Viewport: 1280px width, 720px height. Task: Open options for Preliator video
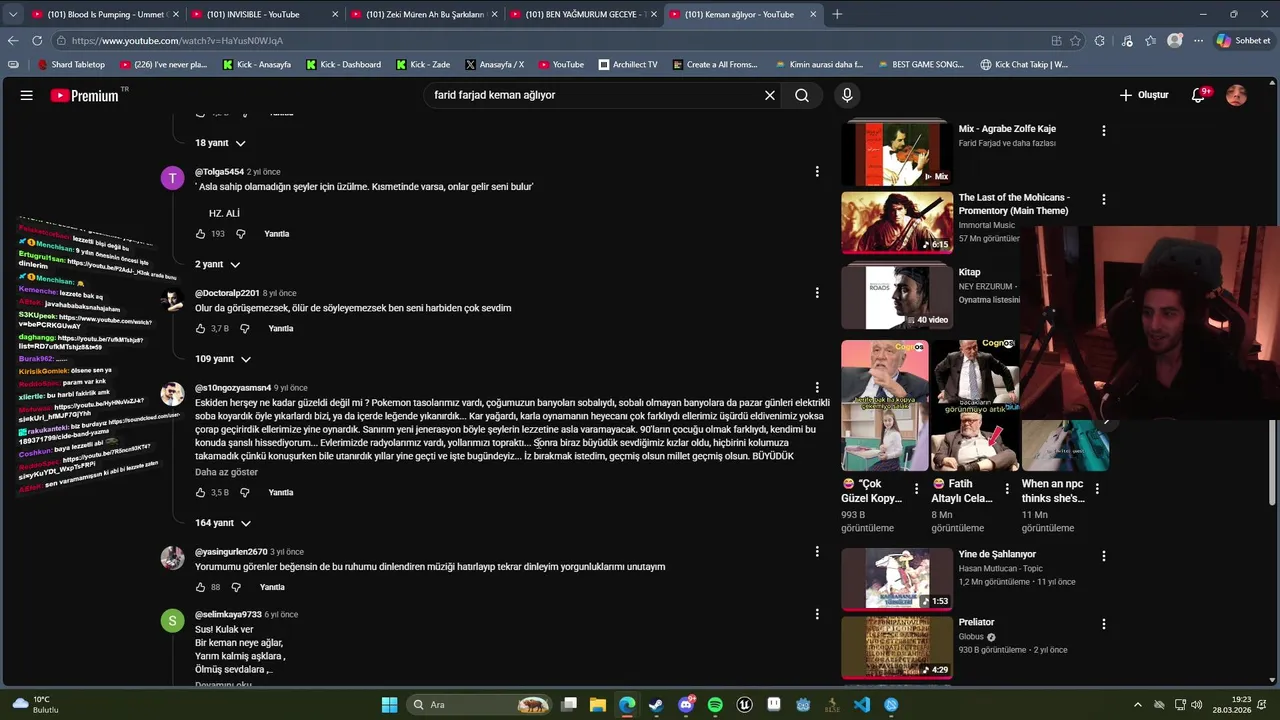point(1104,624)
